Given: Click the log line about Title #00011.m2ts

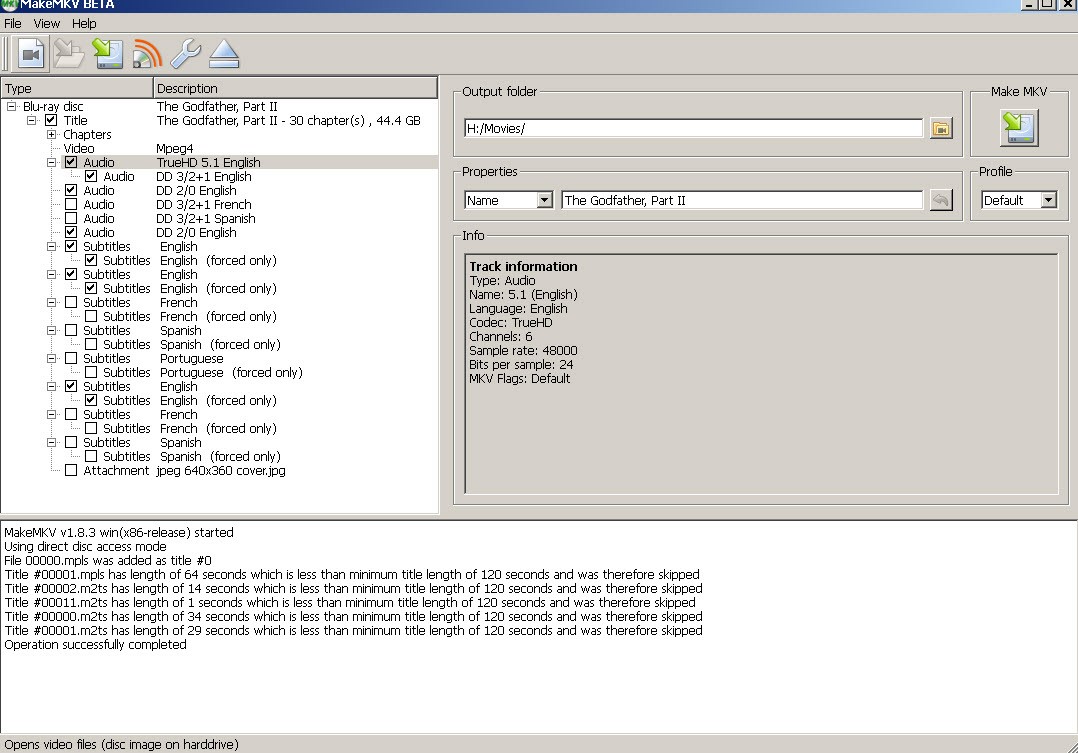Looking at the screenshot, I should pyautogui.click(x=350, y=602).
